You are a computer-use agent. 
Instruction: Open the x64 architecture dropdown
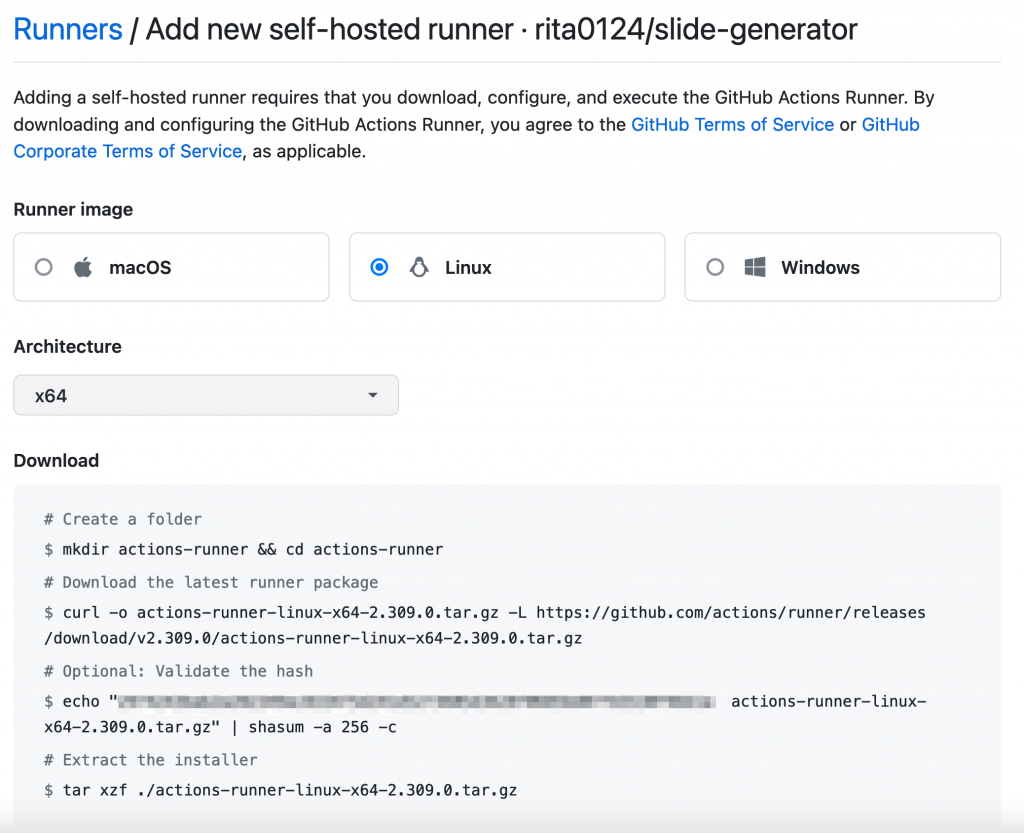(206, 395)
